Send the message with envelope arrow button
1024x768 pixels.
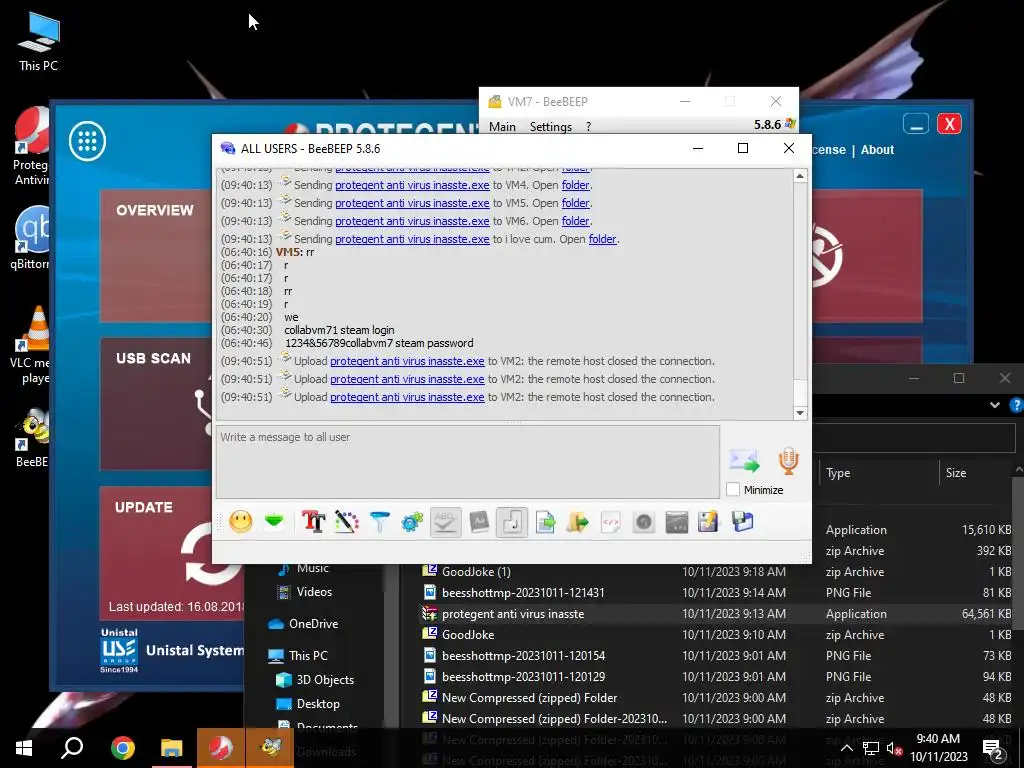click(x=744, y=461)
